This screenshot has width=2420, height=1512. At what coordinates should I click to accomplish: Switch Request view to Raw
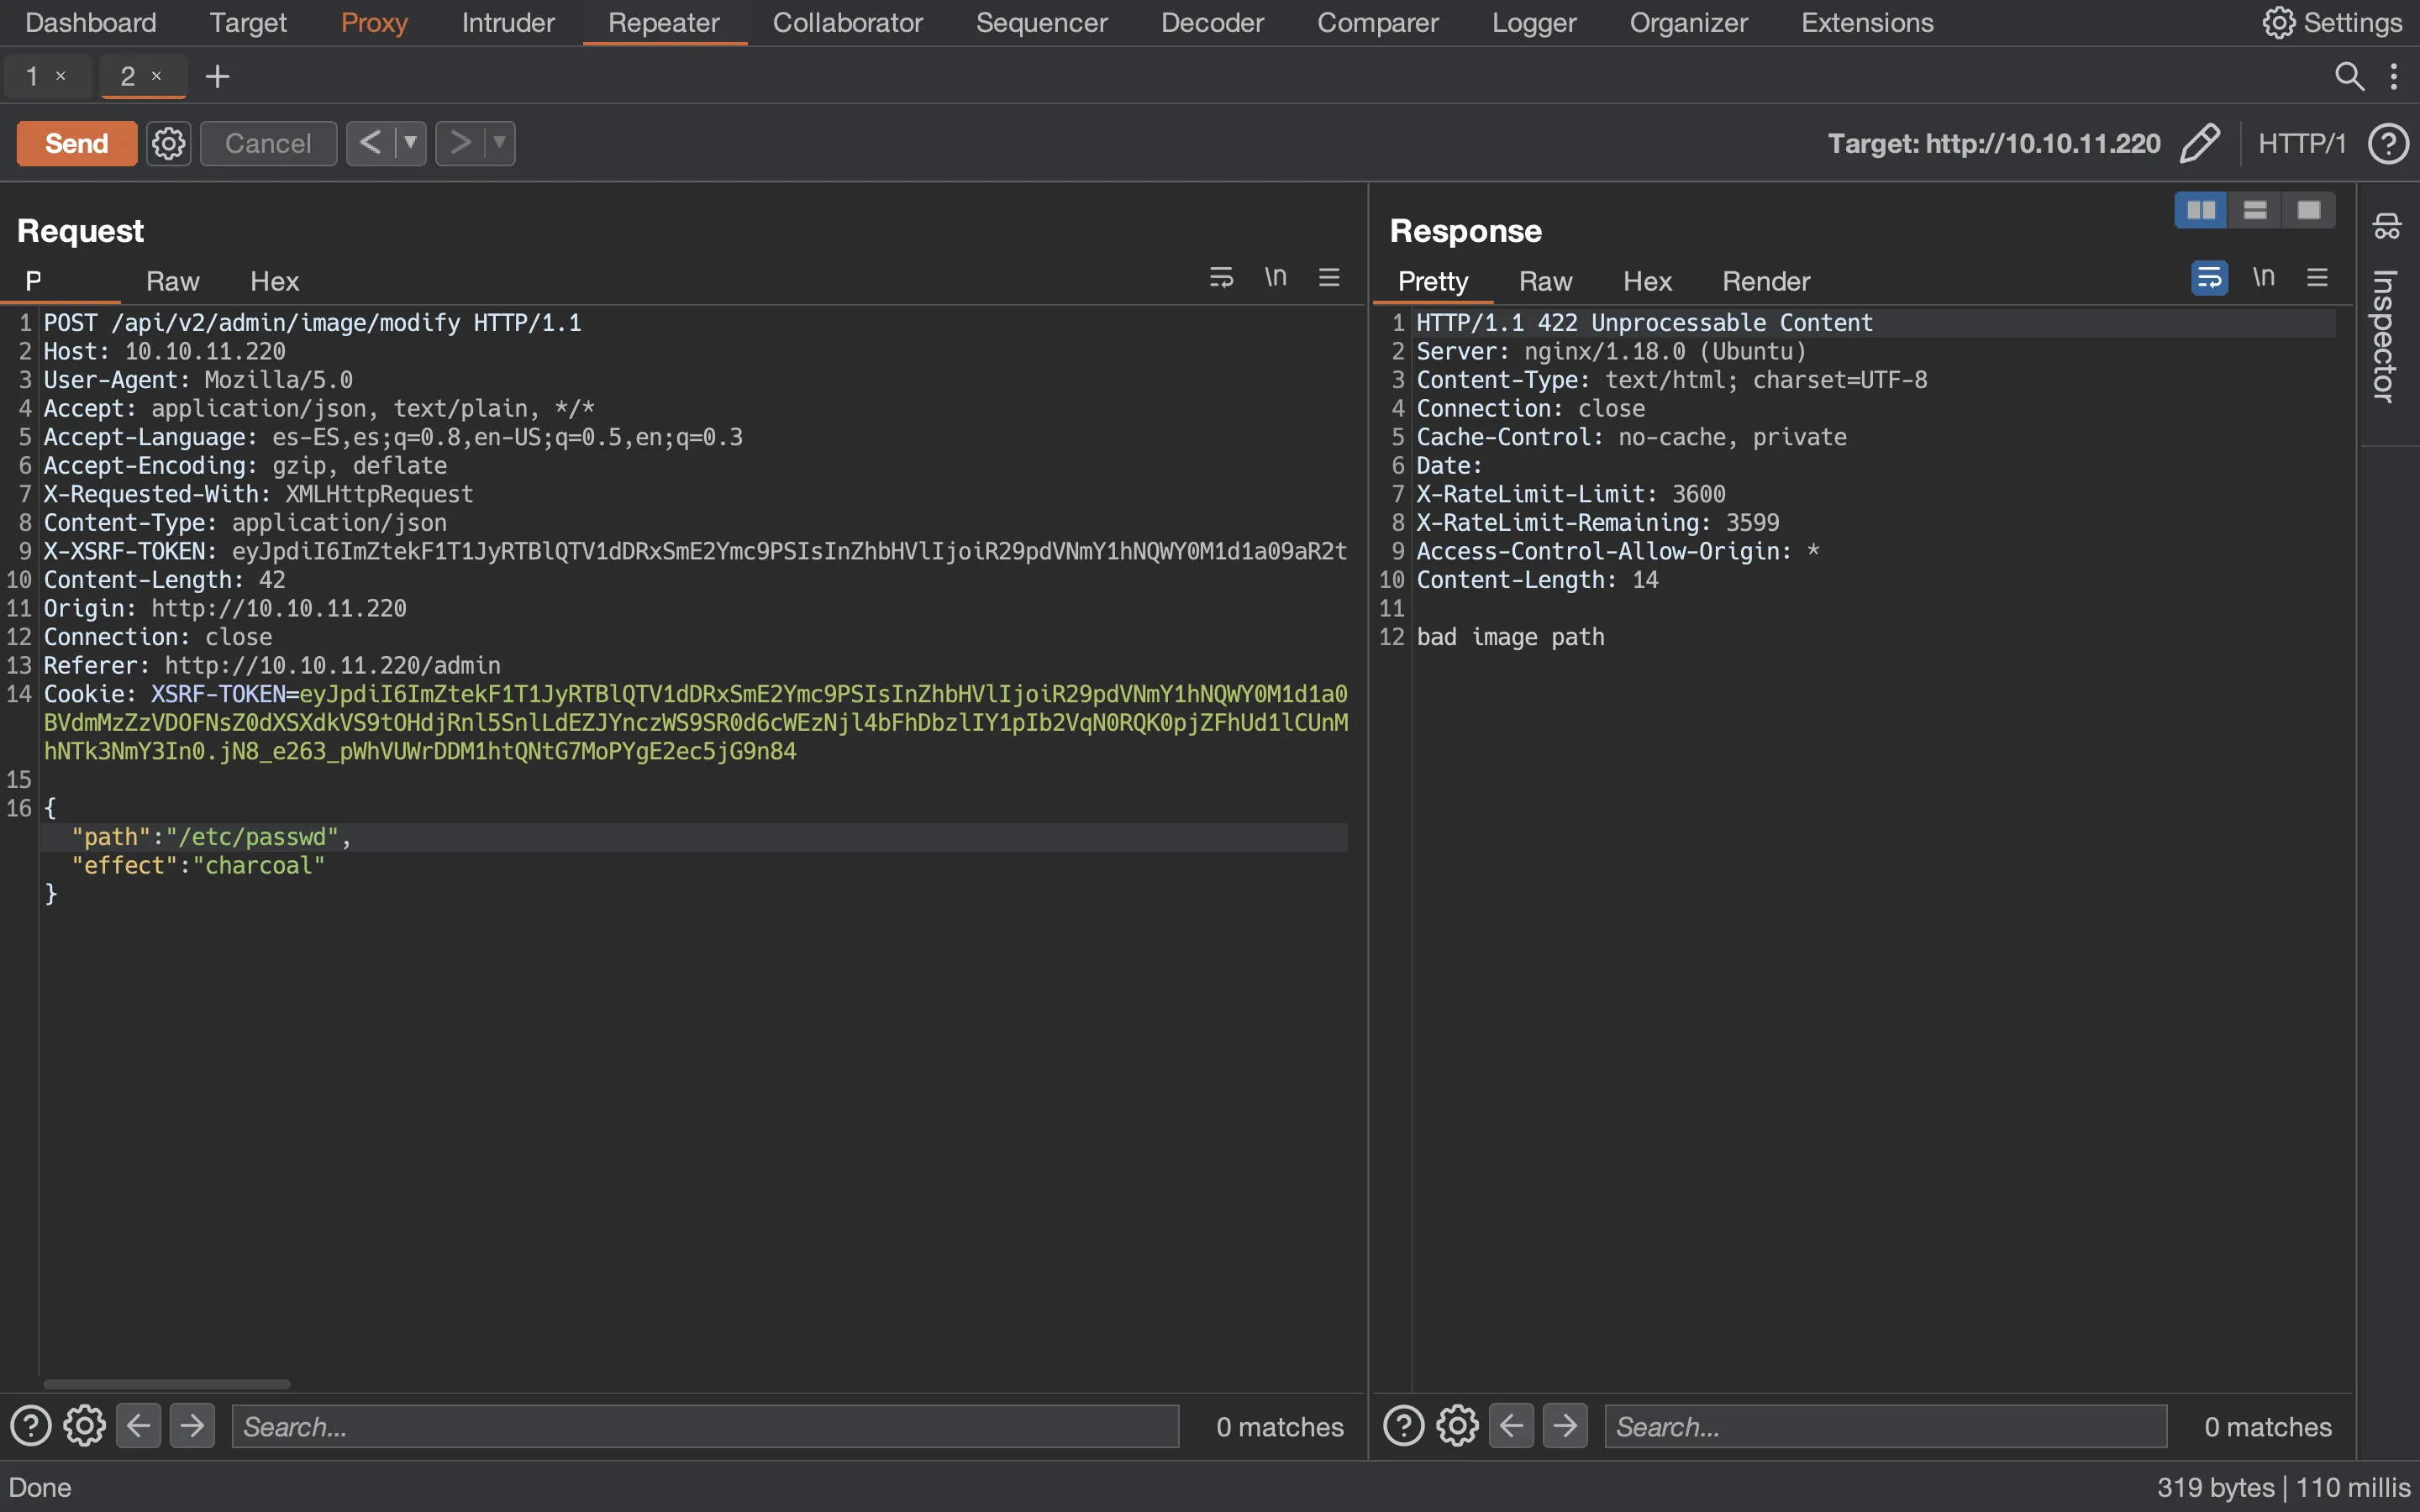tap(173, 281)
